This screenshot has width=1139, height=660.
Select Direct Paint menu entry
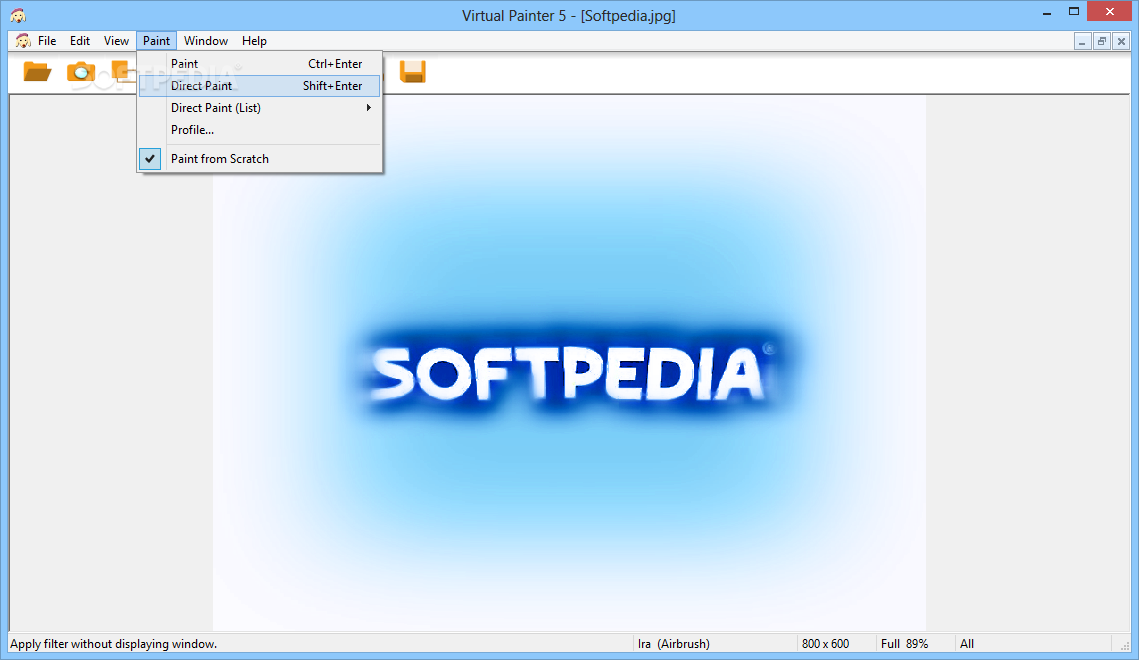(260, 86)
